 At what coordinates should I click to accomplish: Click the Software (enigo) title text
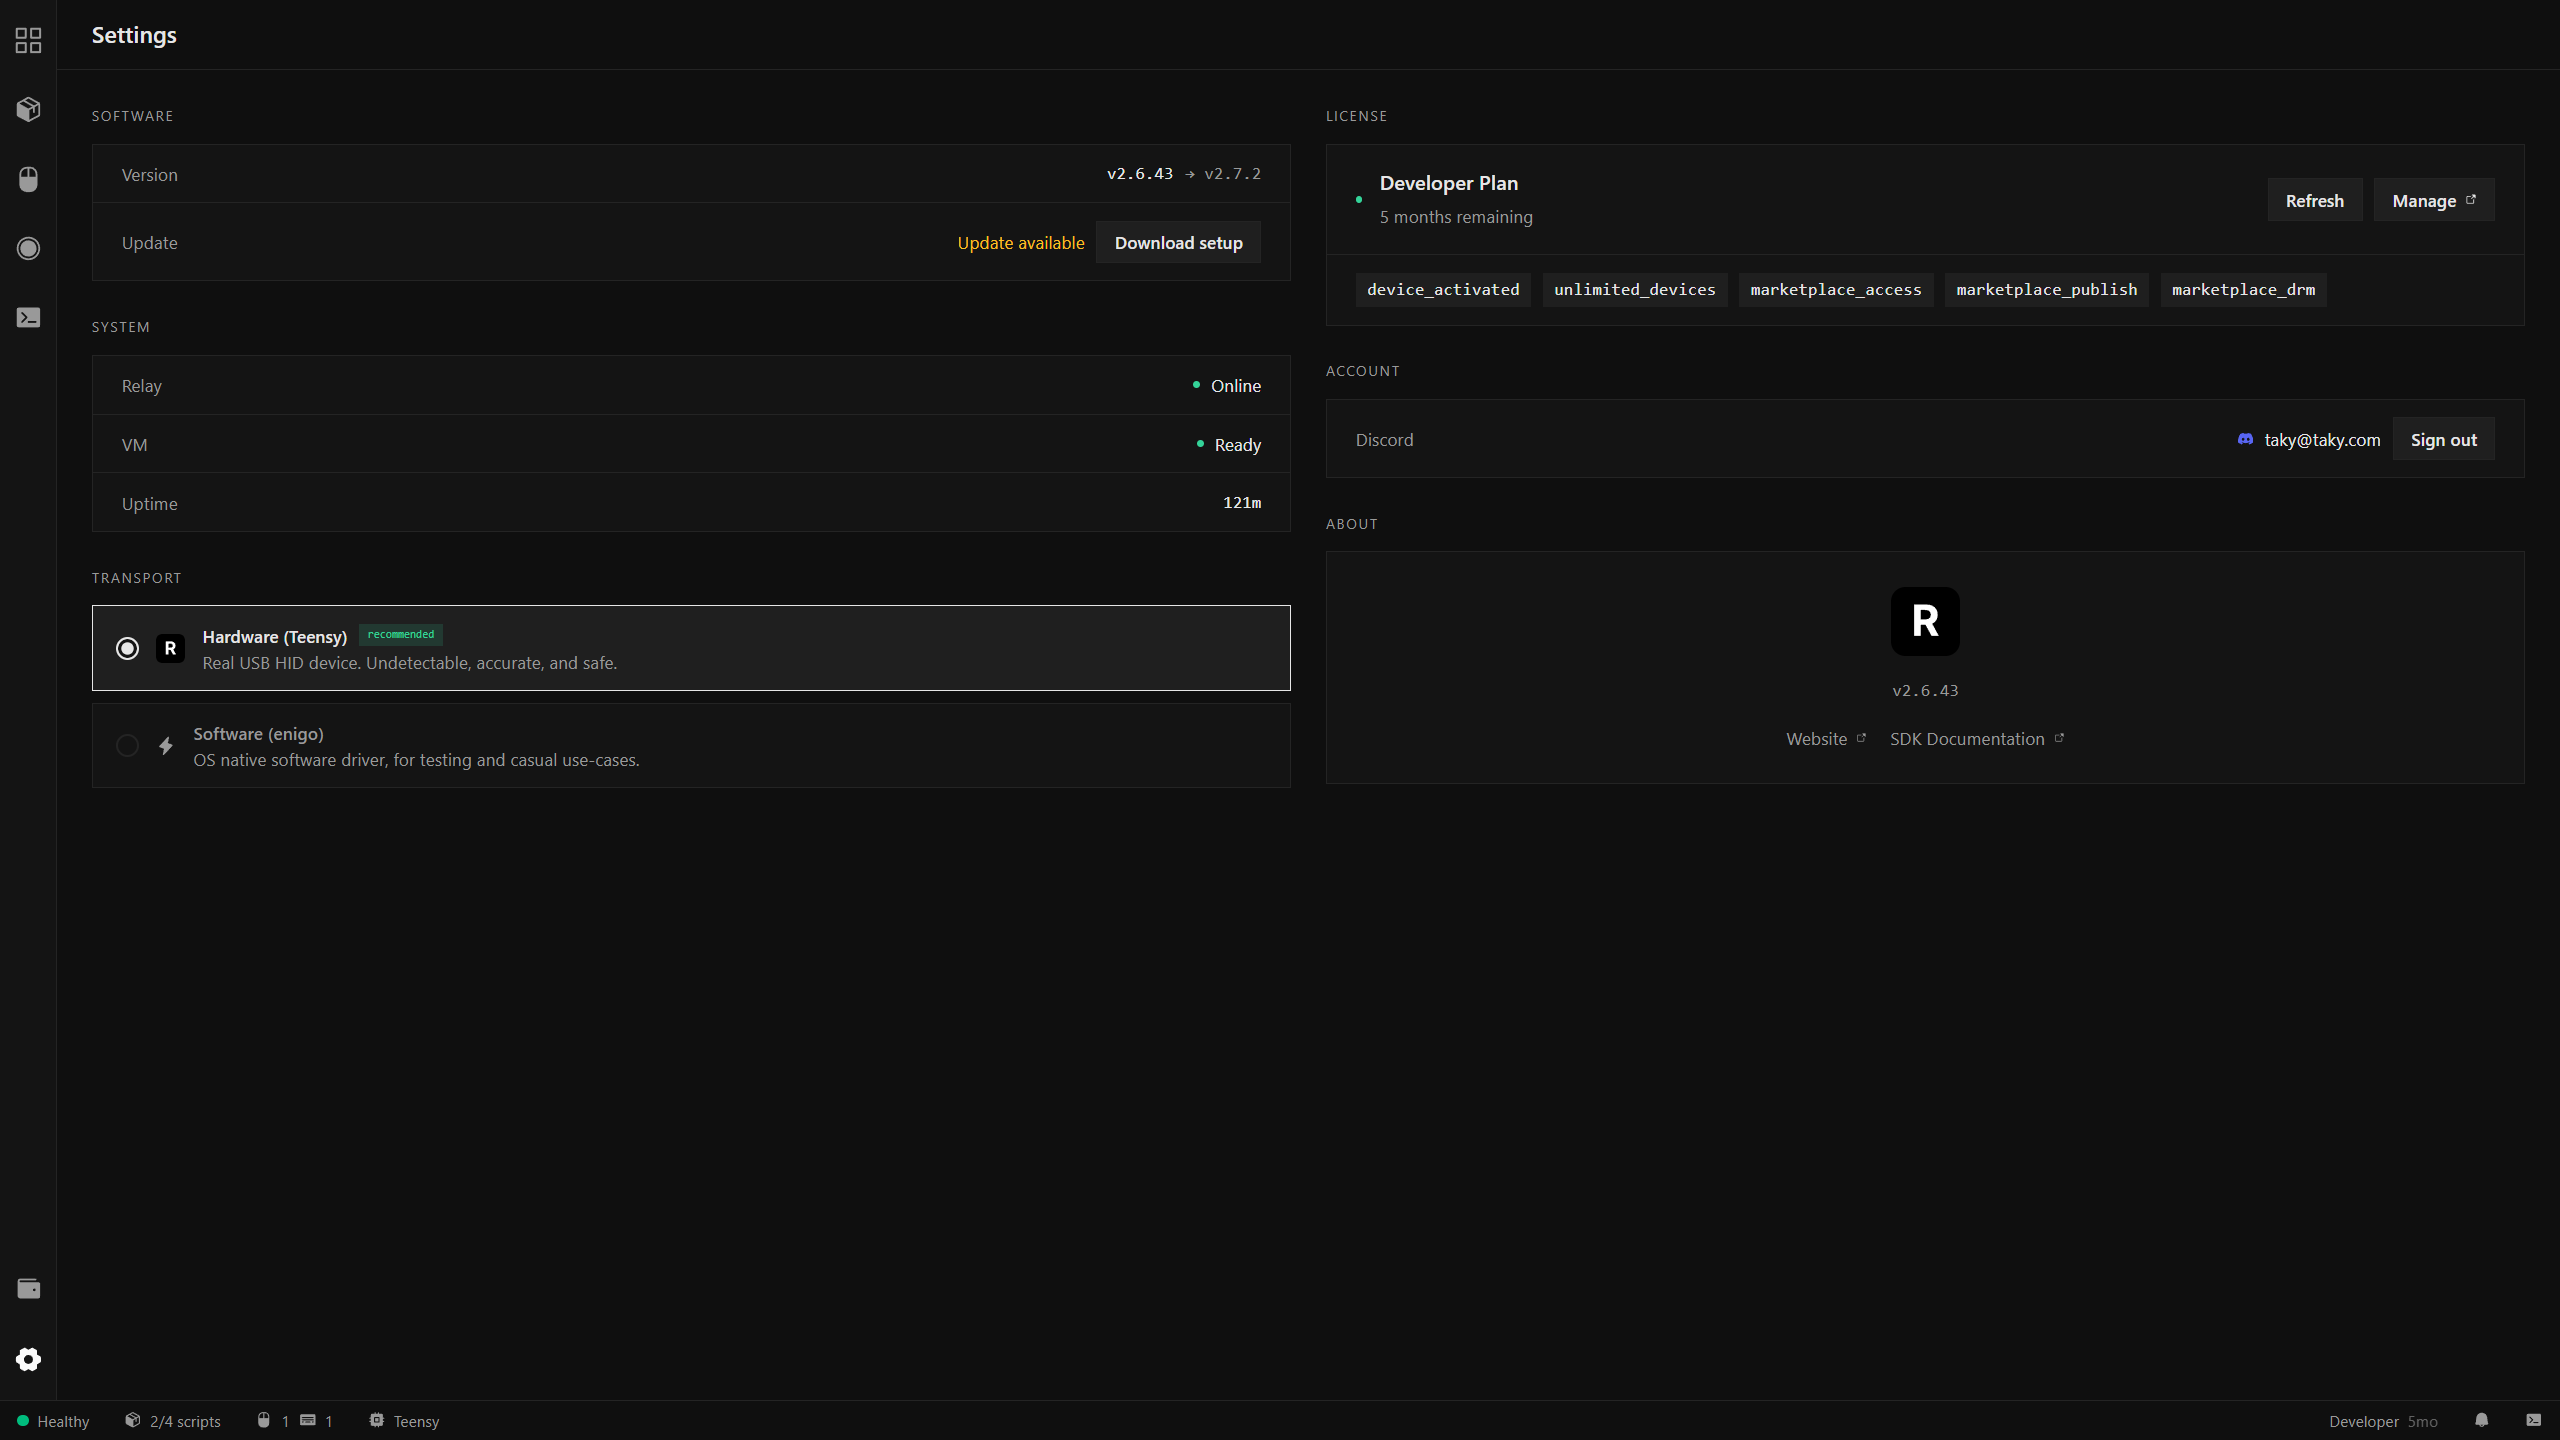pyautogui.click(x=258, y=734)
